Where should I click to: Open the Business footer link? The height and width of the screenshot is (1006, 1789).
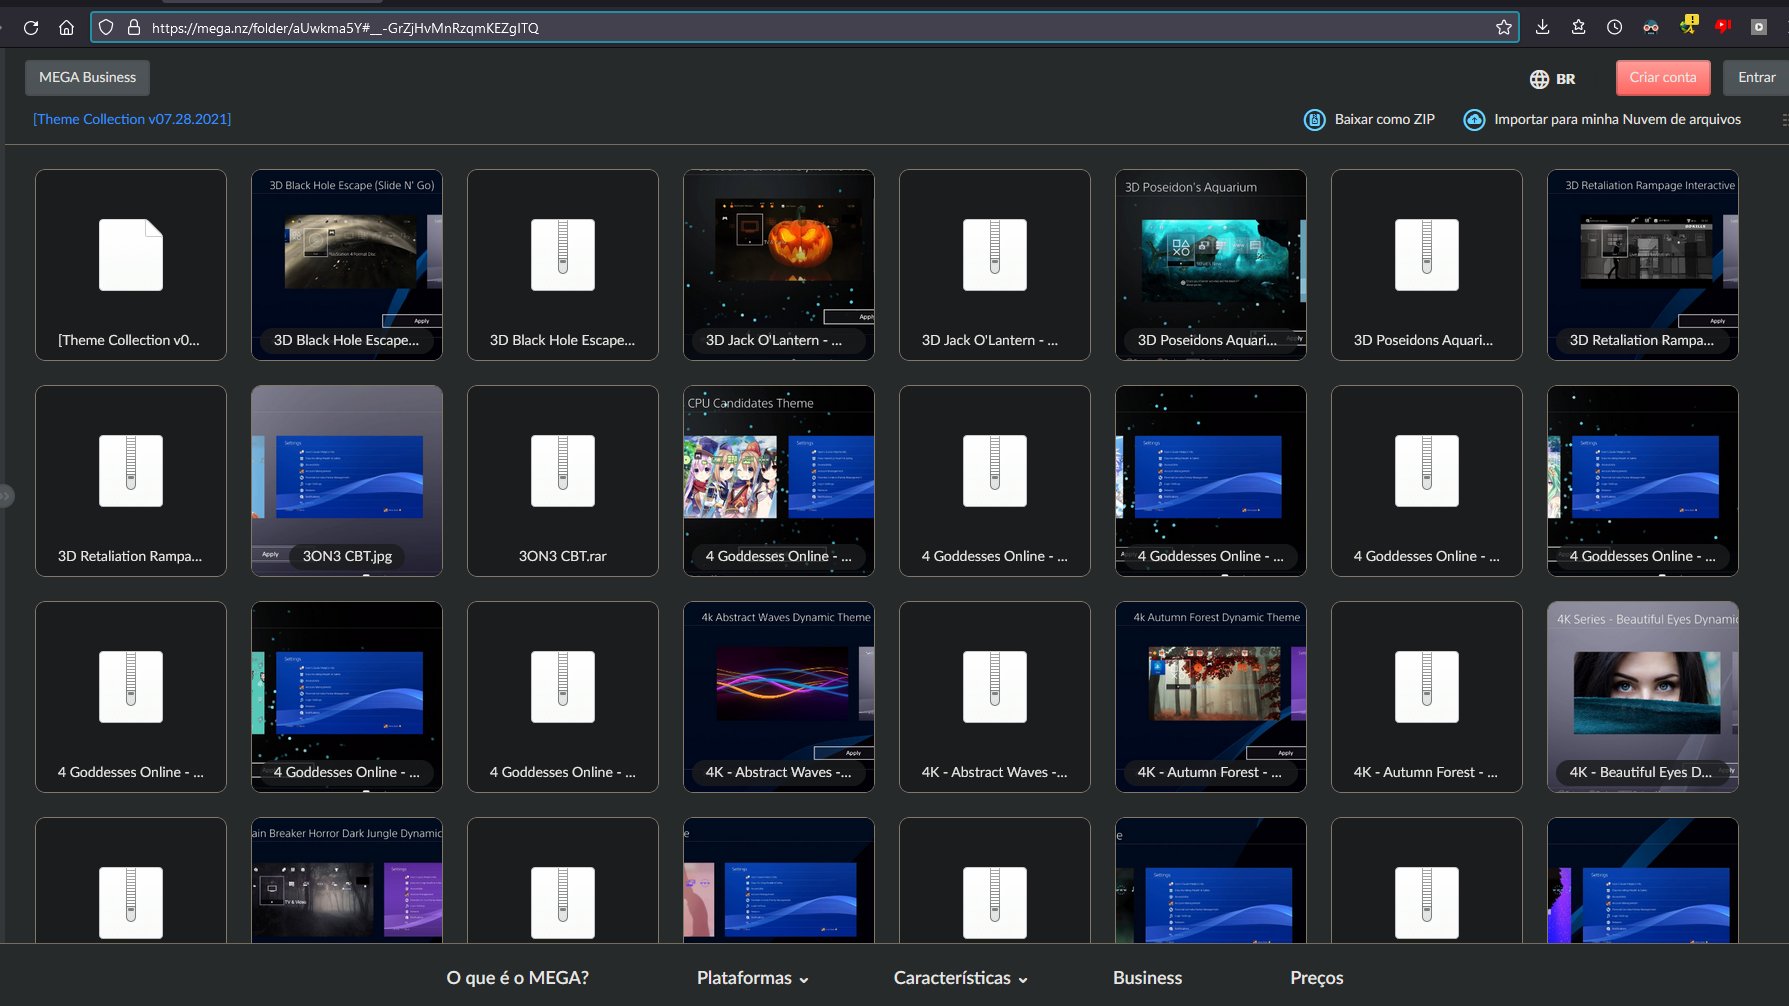pos(1148,978)
